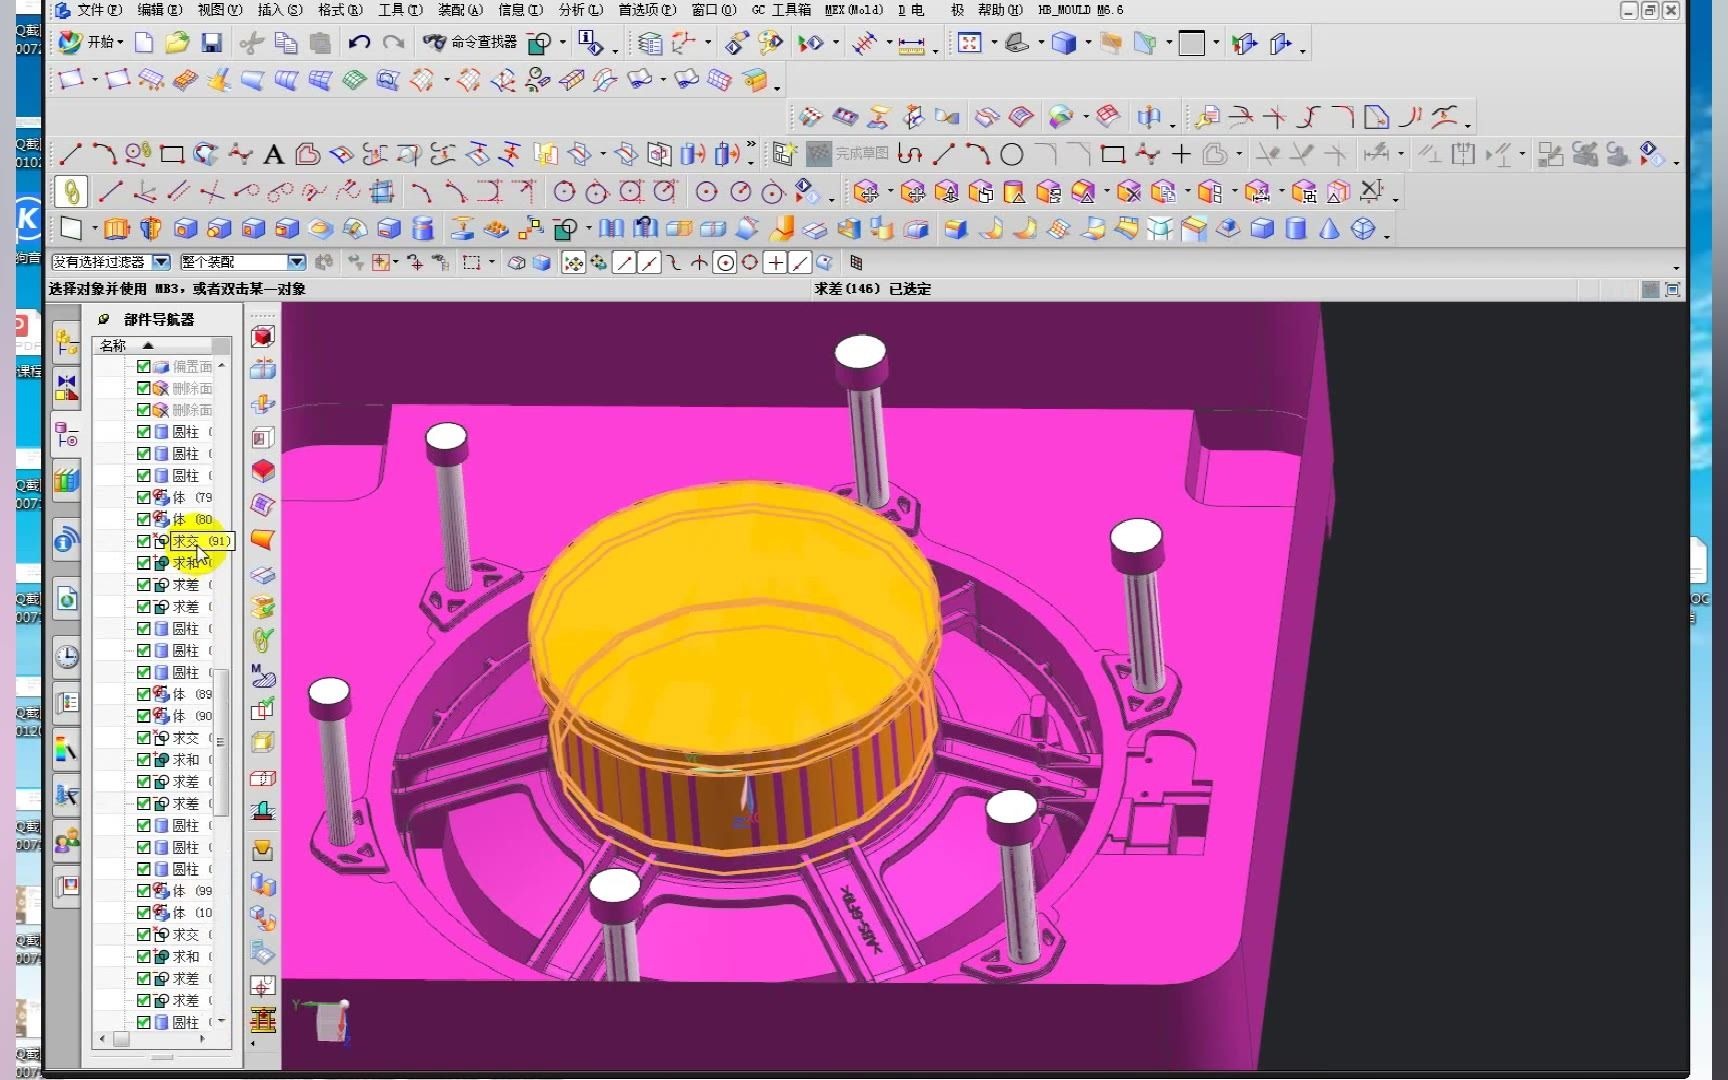The width and height of the screenshot is (1728, 1080).
Task: Open the GC 工具箱 menu
Action: (781, 10)
